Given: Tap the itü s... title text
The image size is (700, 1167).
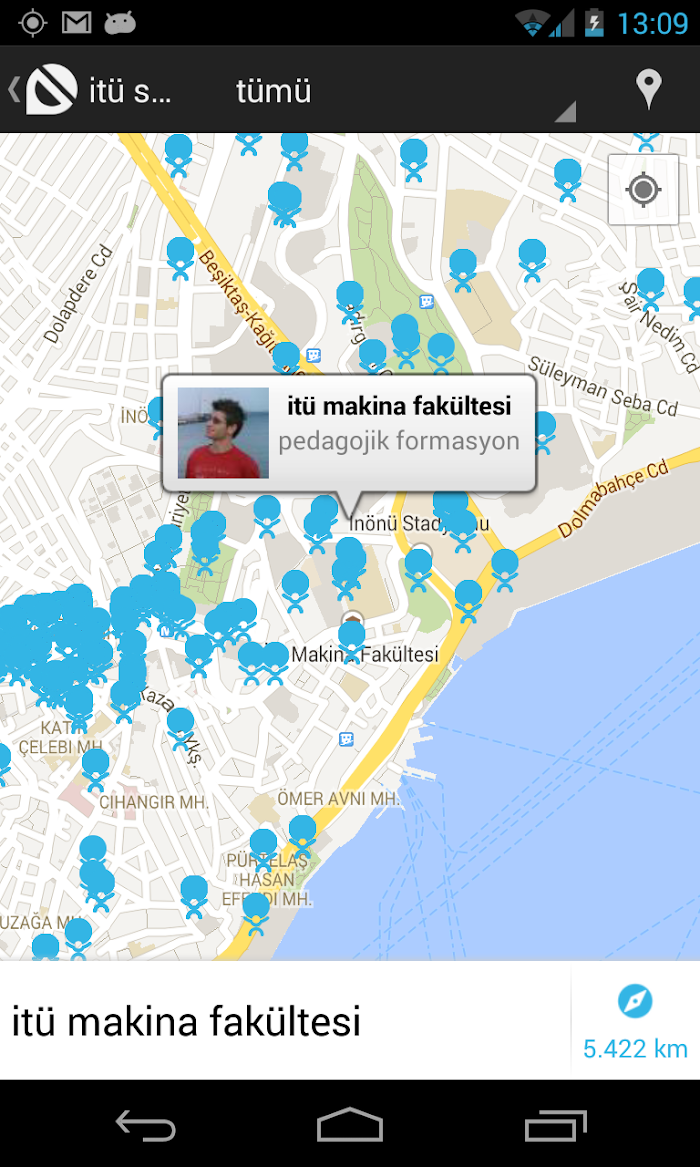Looking at the screenshot, I should (130, 92).
